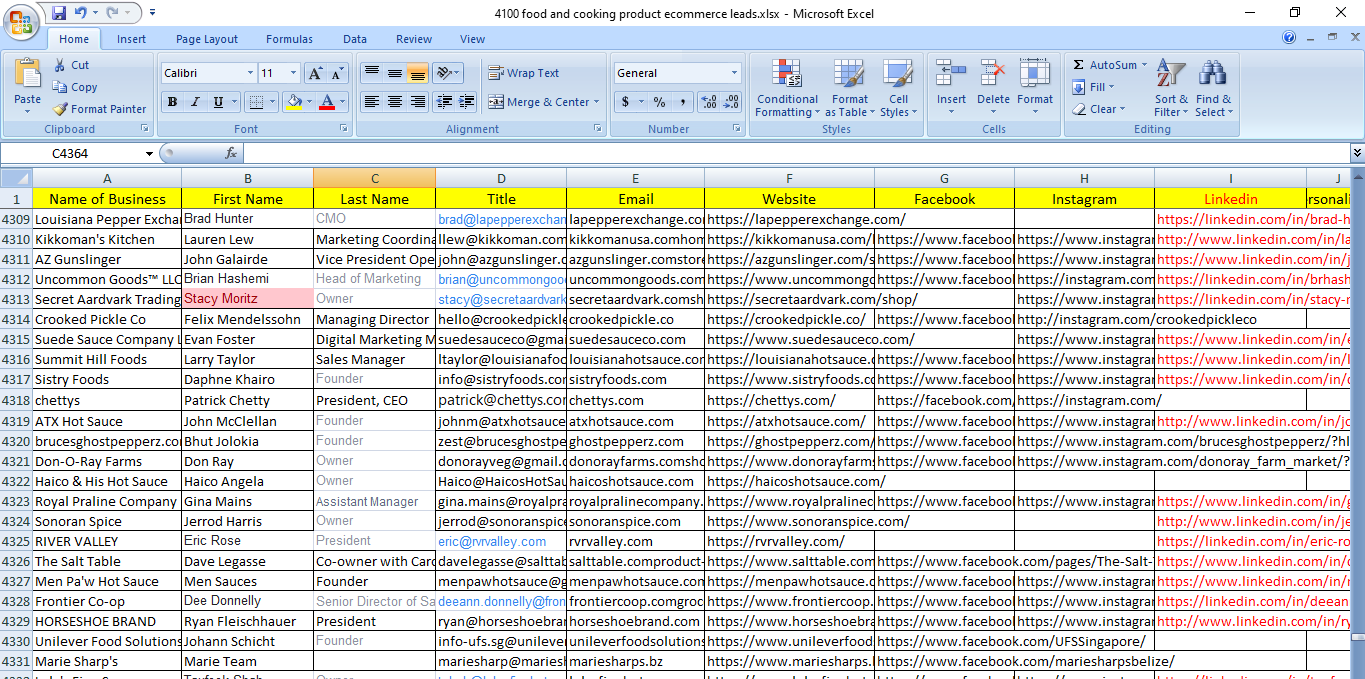Grow the font size
This screenshot has width=1365, height=679.
314,73
